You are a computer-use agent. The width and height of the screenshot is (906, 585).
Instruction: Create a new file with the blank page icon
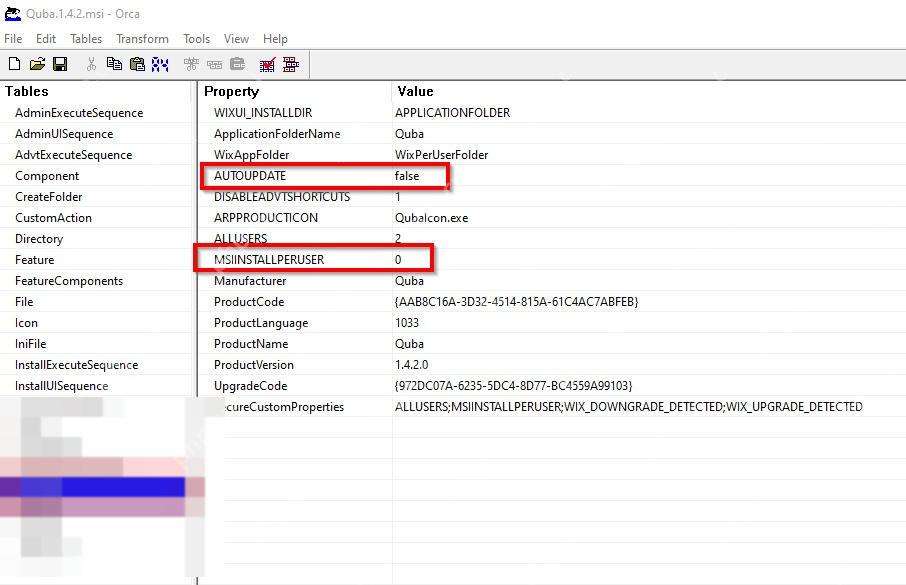(14, 64)
